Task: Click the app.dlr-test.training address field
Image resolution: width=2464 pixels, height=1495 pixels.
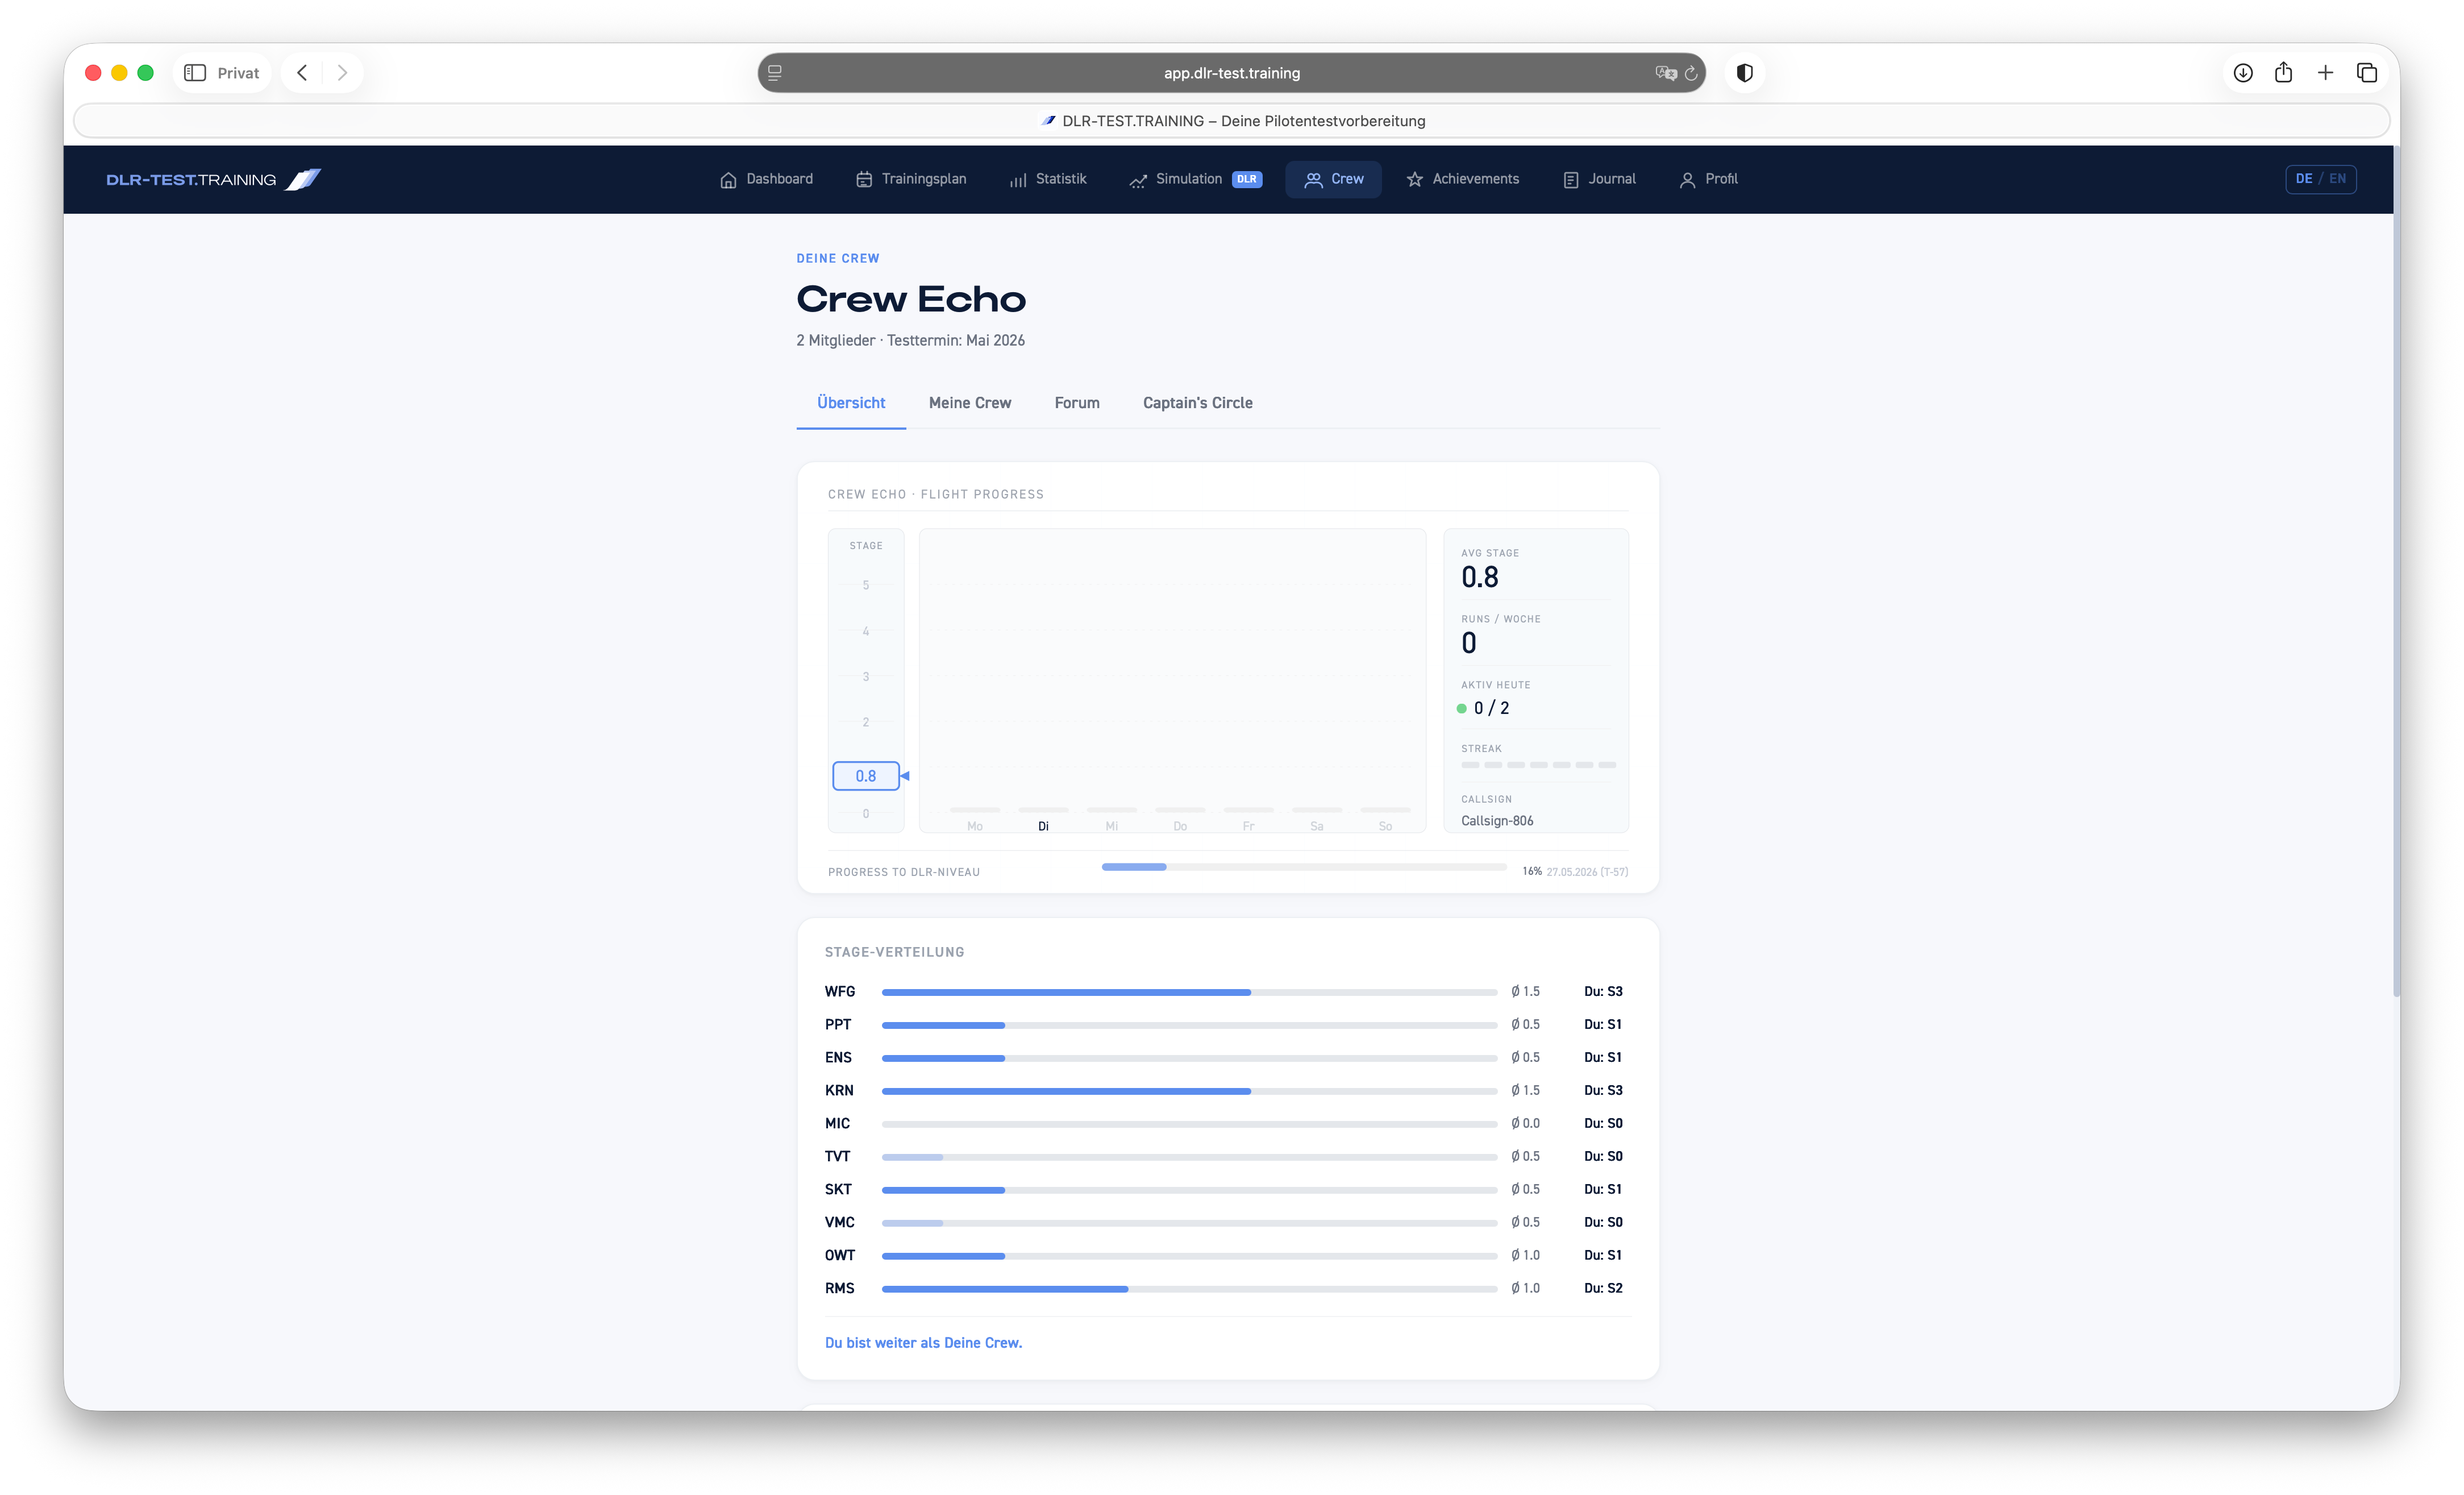Action: click(1231, 73)
